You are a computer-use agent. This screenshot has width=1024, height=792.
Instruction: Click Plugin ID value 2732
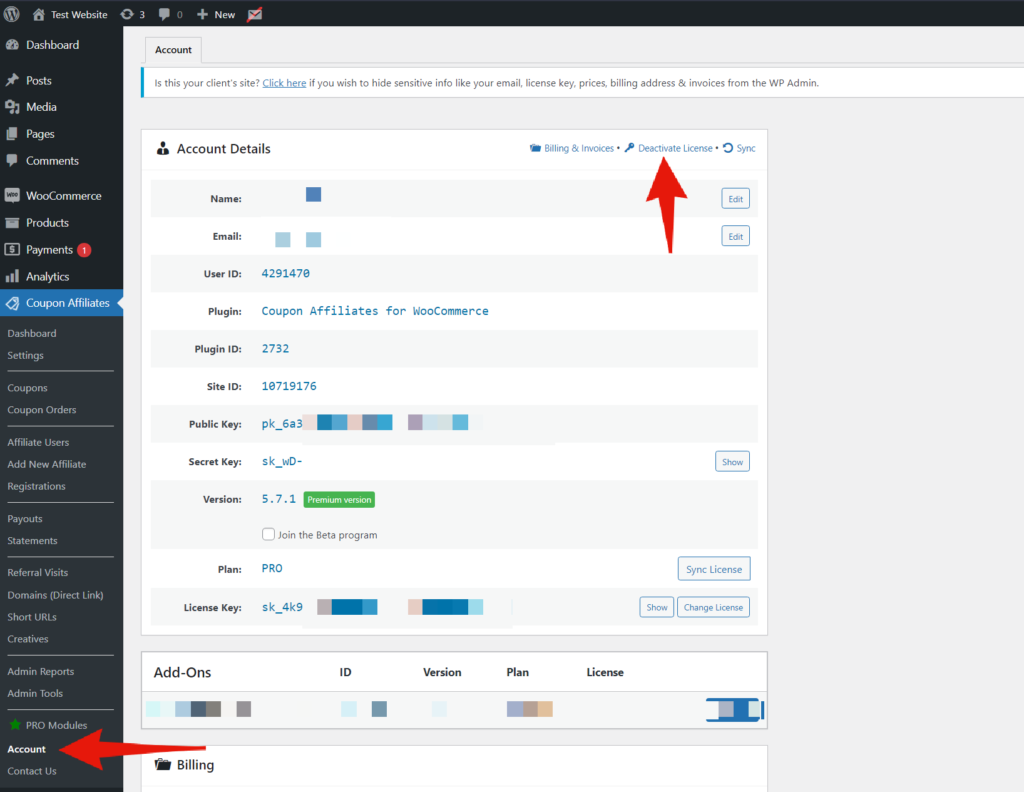[x=275, y=349]
